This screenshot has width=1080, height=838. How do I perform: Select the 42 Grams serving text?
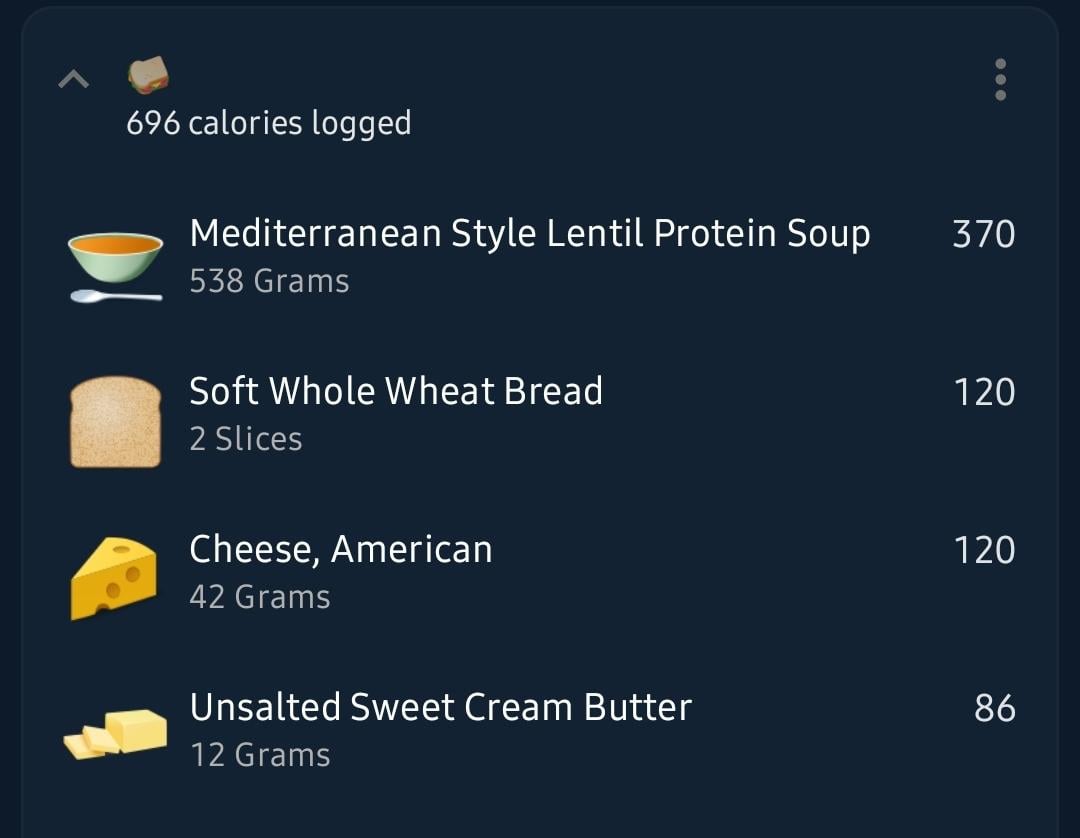point(260,596)
